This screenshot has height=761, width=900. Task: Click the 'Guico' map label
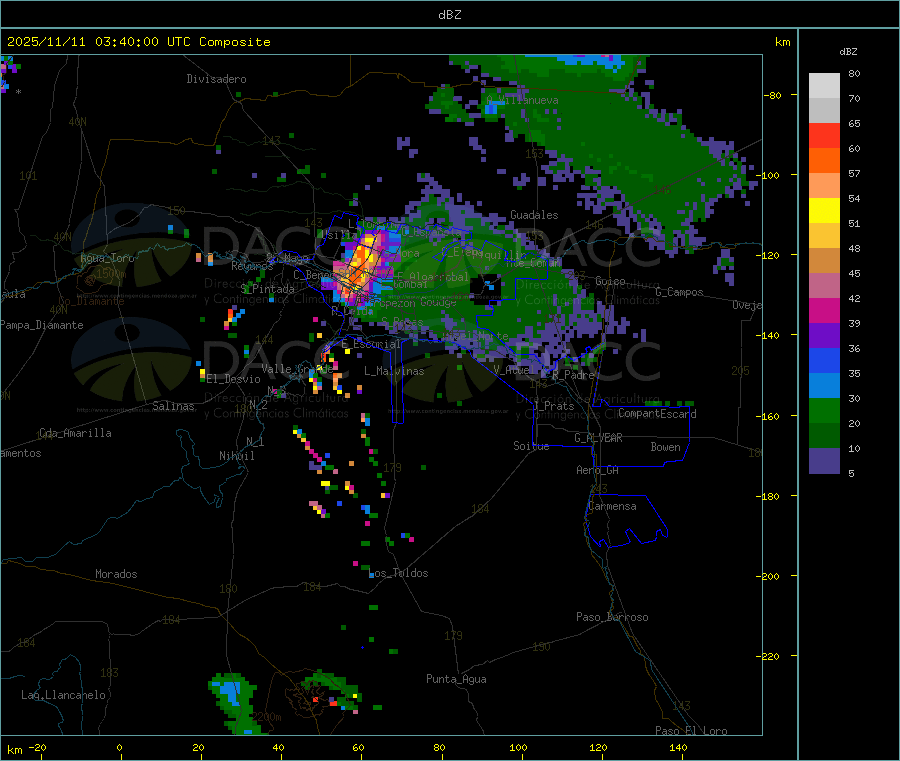pyautogui.click(x=610, y=281)
